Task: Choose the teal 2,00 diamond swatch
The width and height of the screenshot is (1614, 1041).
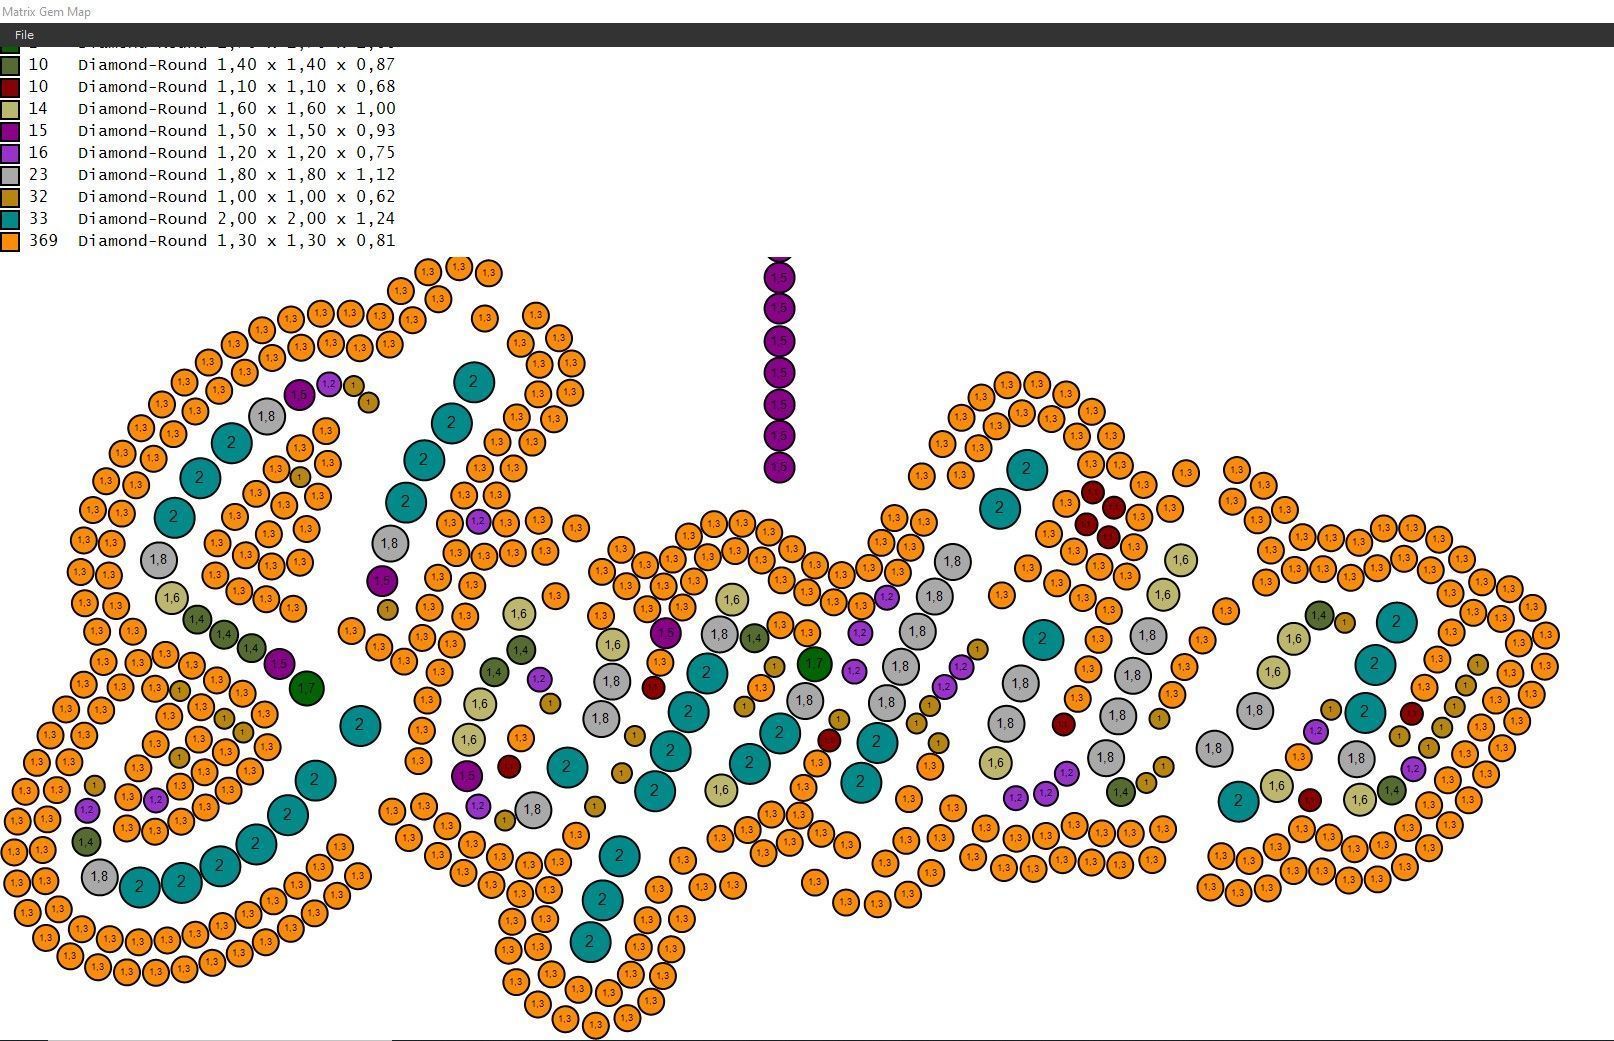Action: (x=10, y=219)
